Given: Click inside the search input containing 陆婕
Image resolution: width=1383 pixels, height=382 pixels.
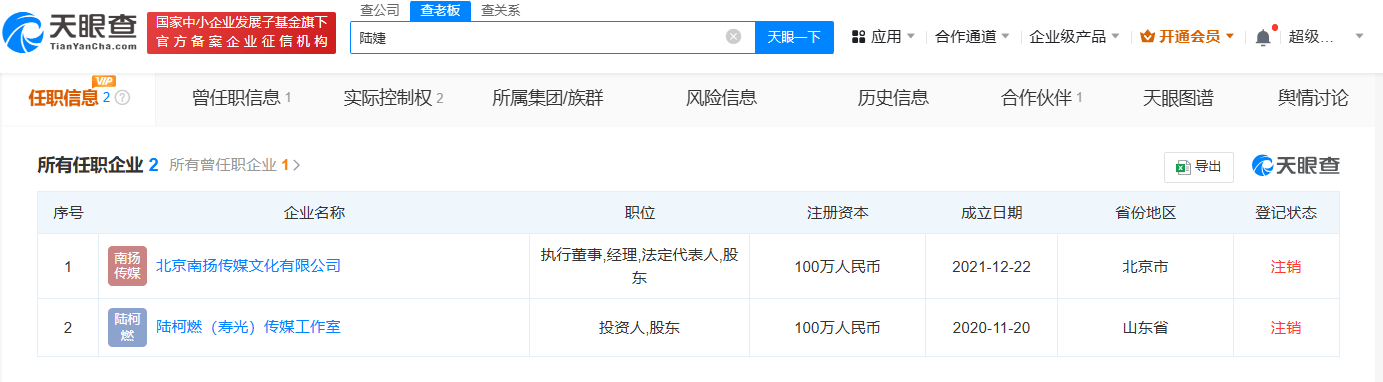Looking at the screenshot, I should pyautogui.click(x=540, y=37).
